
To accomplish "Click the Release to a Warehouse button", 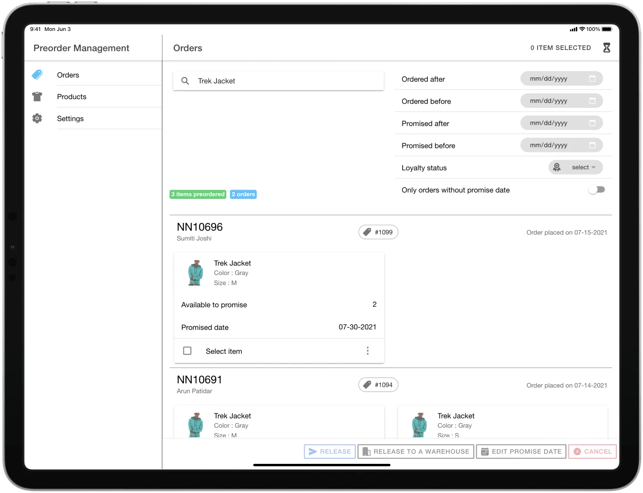I will coord(416,451).
